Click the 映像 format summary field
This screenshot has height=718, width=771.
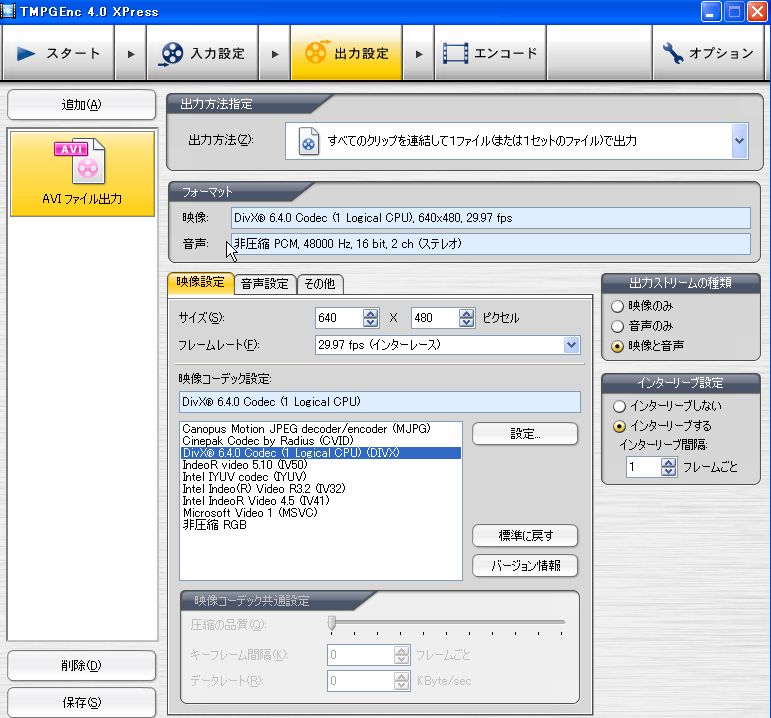pos(491,218)
